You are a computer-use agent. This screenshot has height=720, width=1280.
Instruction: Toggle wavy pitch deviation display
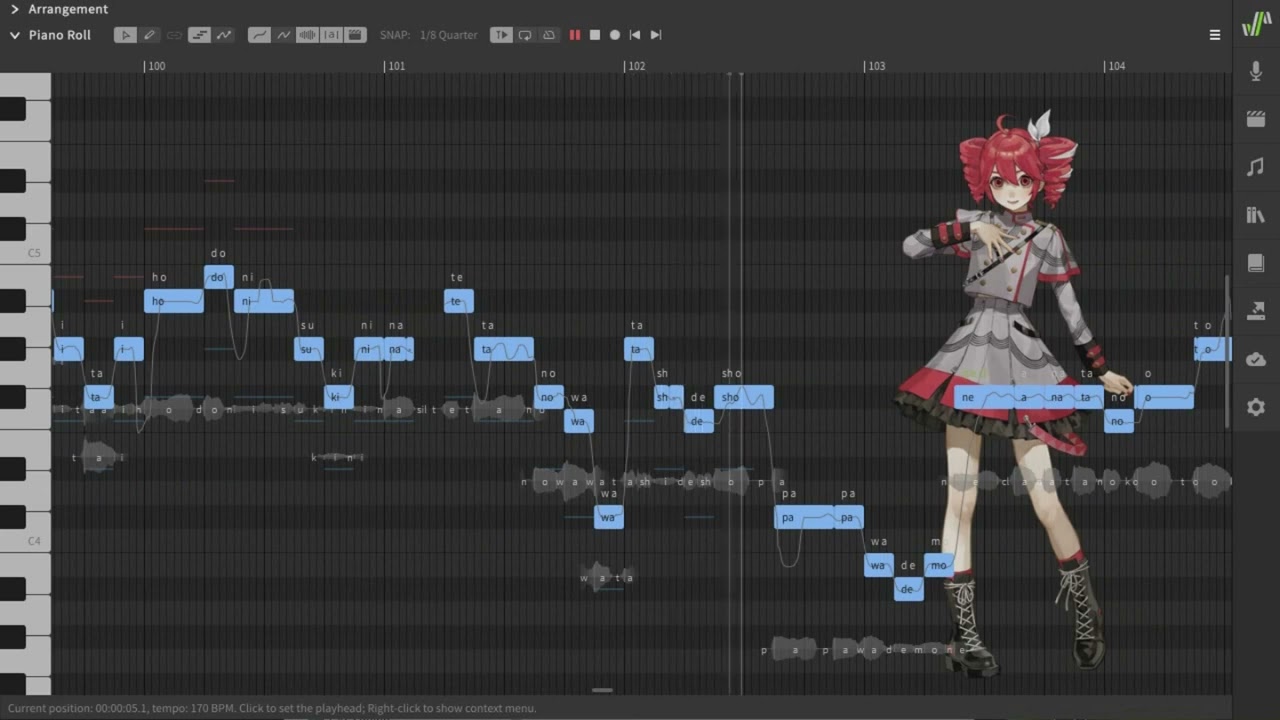(283, 35)
